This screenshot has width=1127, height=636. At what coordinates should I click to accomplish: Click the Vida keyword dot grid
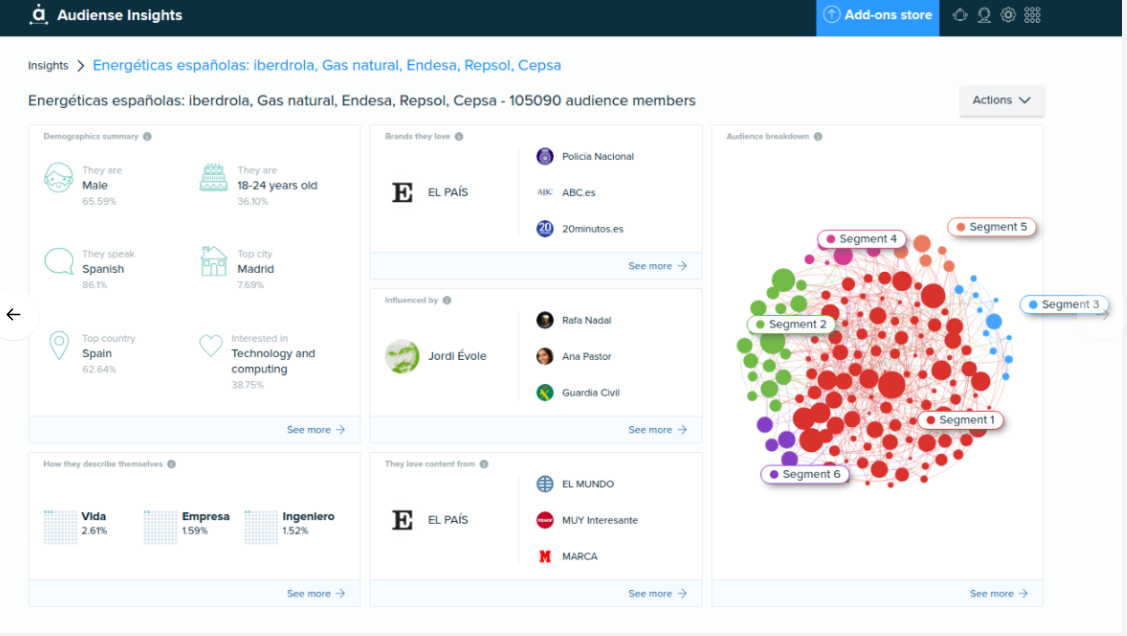(x=60, y=527)
